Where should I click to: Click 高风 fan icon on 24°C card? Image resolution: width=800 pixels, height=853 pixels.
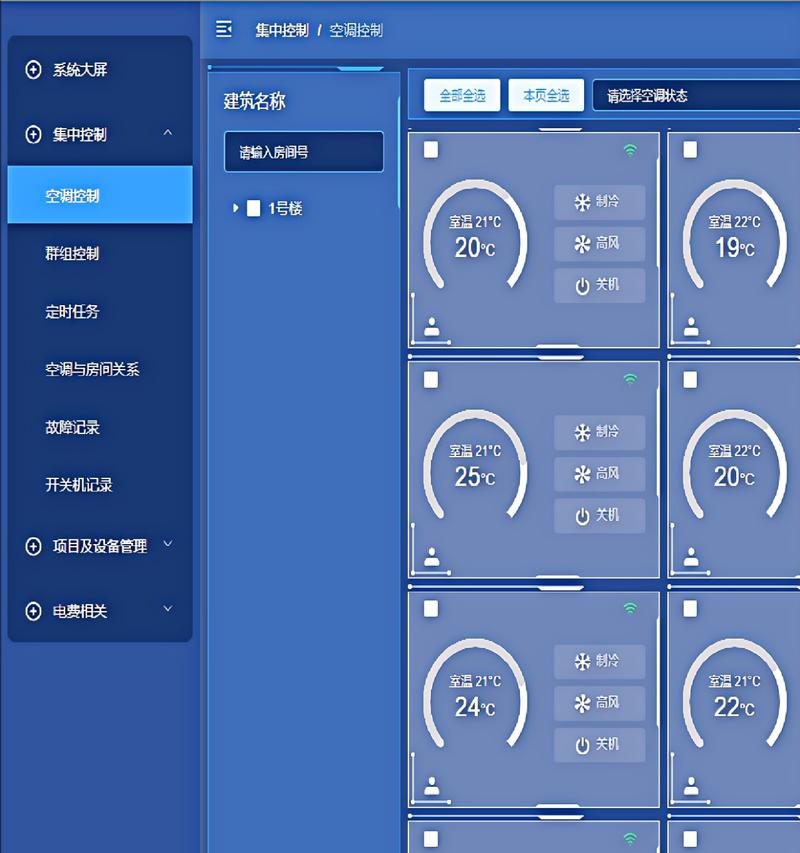tap(582, 703)
